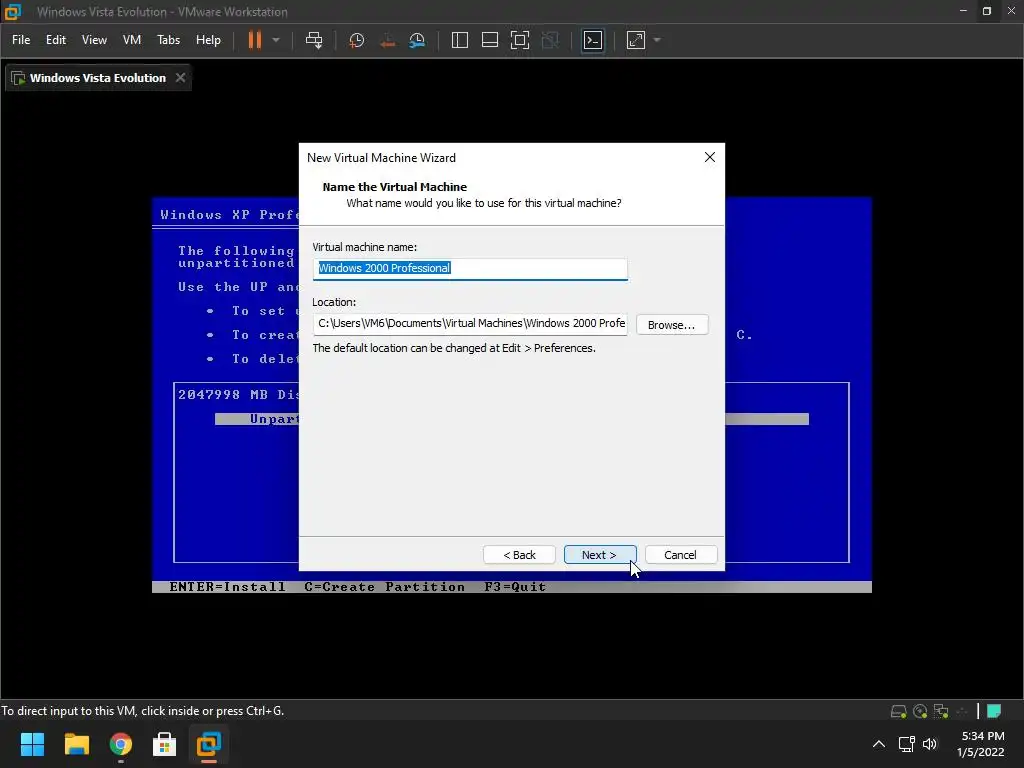Viewport: 1024px width, 768px height.
Task: Open the View menu
Action: pos(94,40)
